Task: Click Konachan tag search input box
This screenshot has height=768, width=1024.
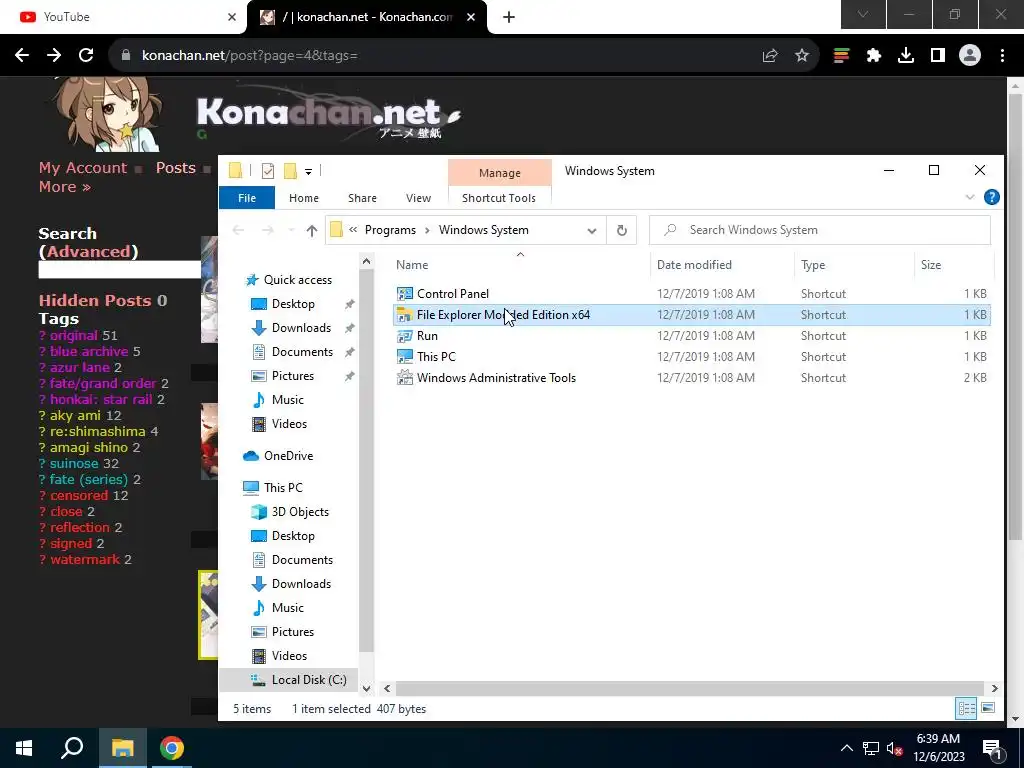Action: 120,270
